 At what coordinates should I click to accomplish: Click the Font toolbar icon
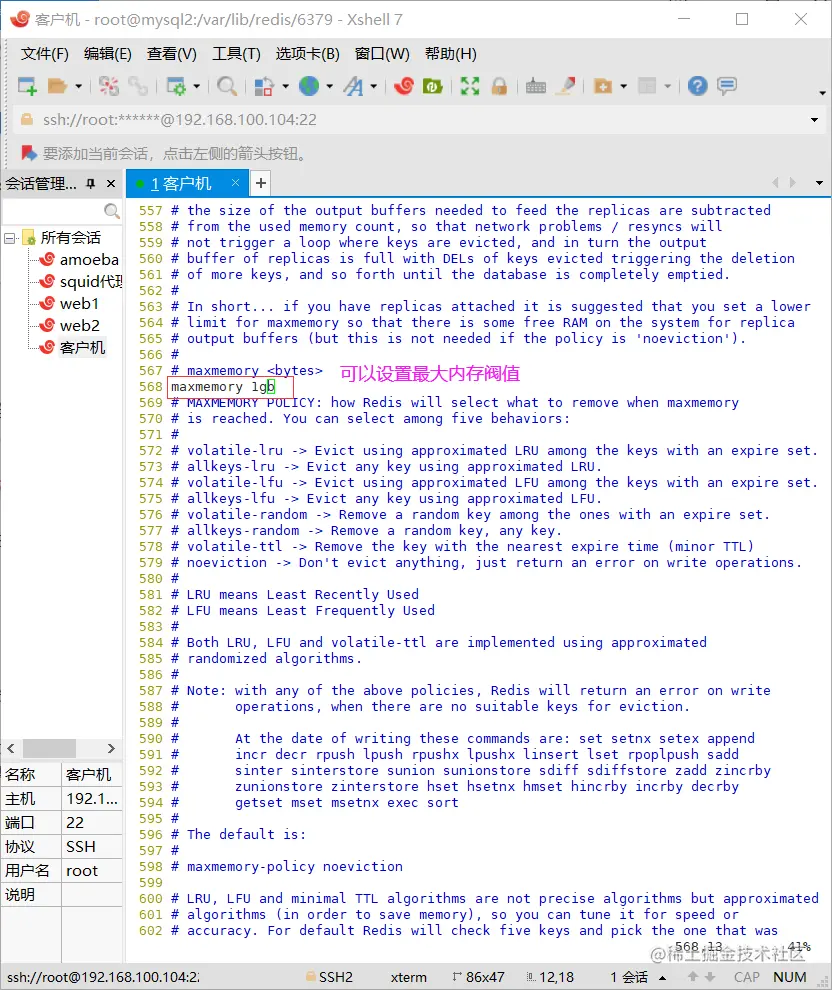click(x=354, y=86)
